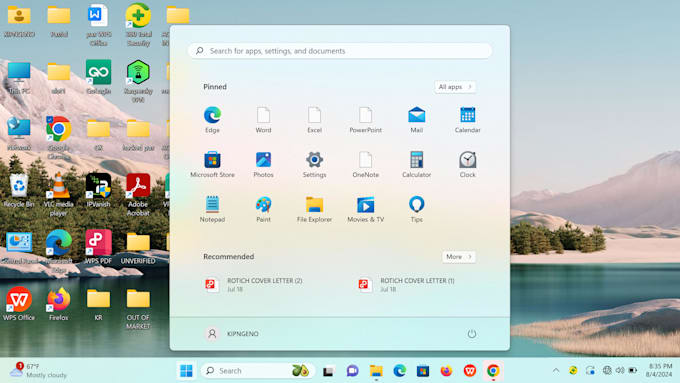This screenshot has height=383, width=680.
Task: Open Task View from the taskbar
Action: 328,371
